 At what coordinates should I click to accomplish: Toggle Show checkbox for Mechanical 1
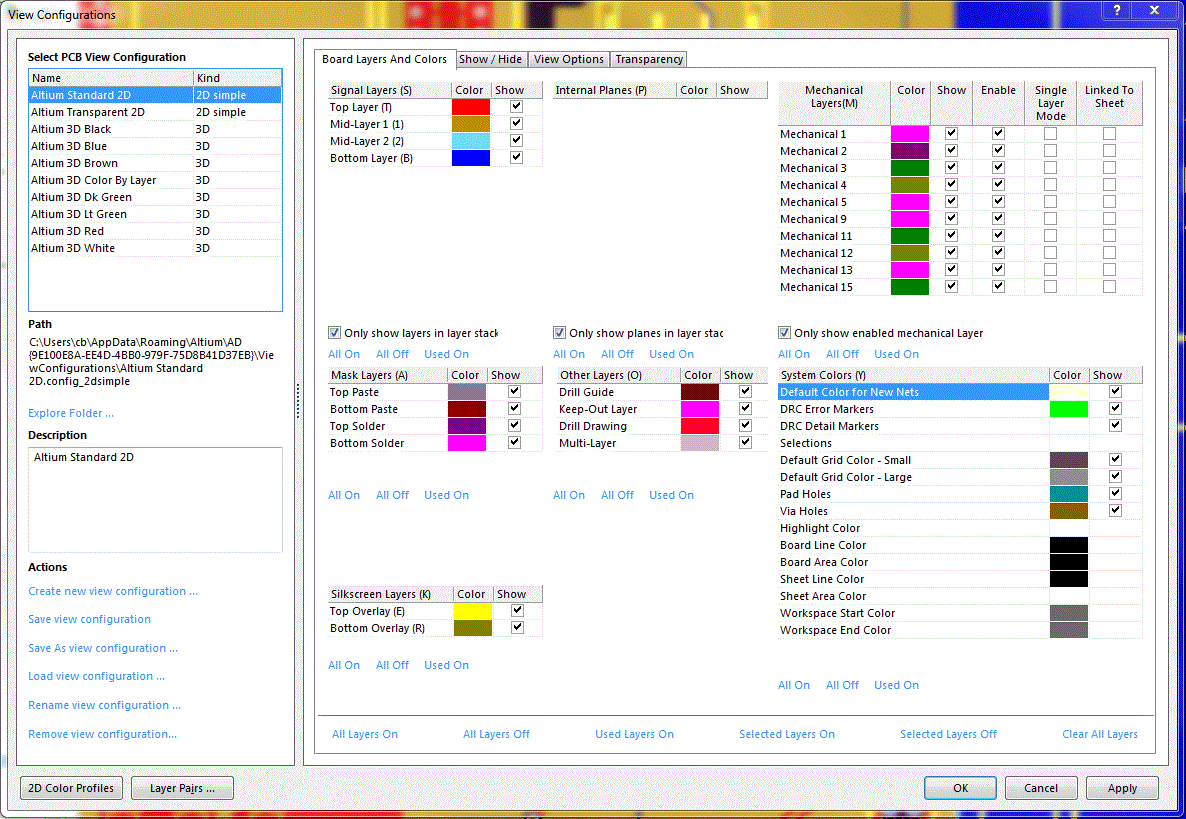click(x=952, y=133)
